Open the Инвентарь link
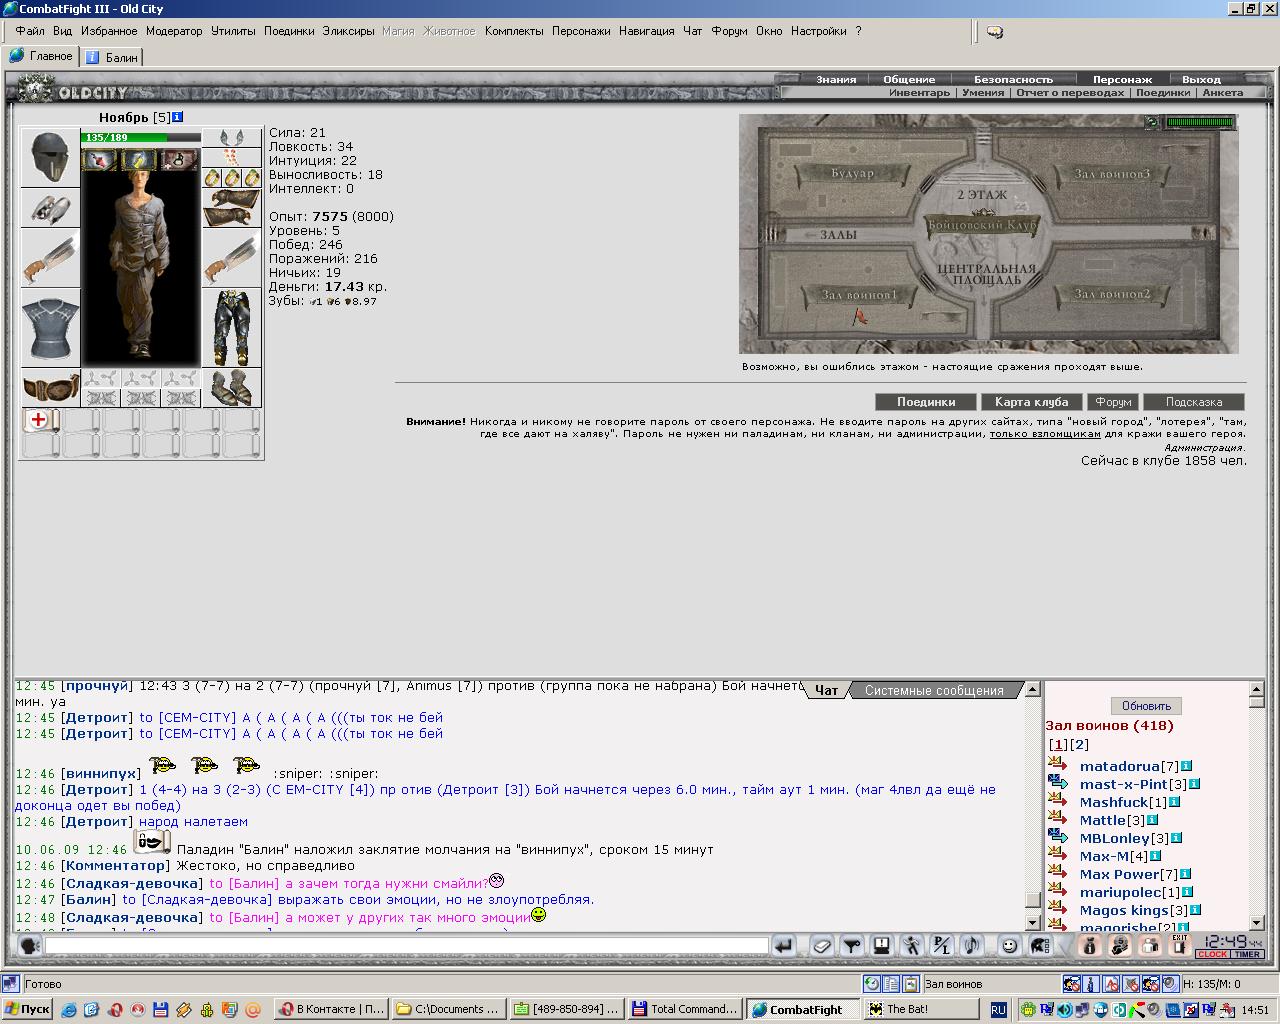 point(919,92)
